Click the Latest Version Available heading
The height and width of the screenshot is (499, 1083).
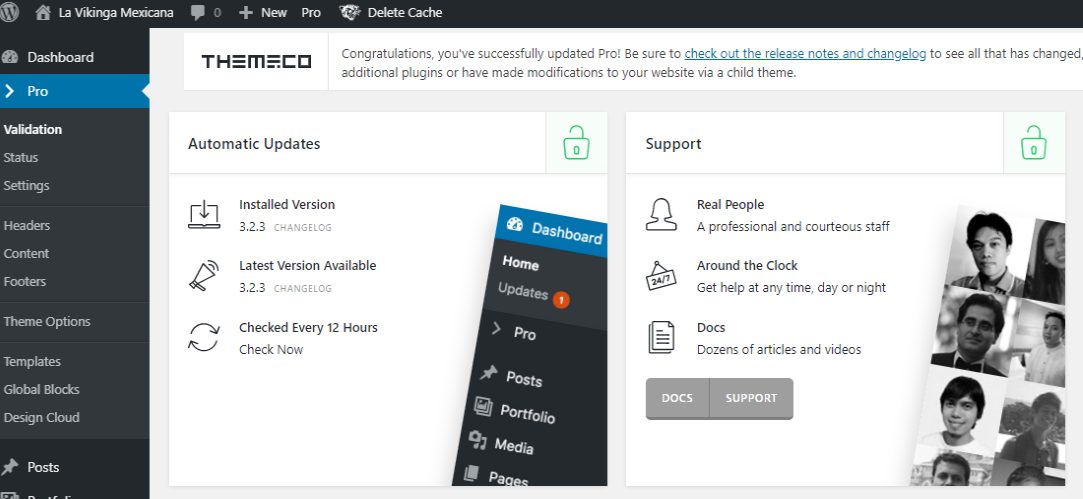(x=307, y=265)
